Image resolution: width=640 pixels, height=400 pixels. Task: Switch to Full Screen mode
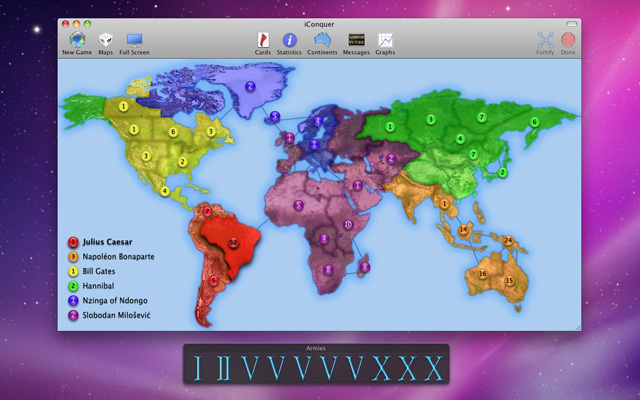coord(134,40)
